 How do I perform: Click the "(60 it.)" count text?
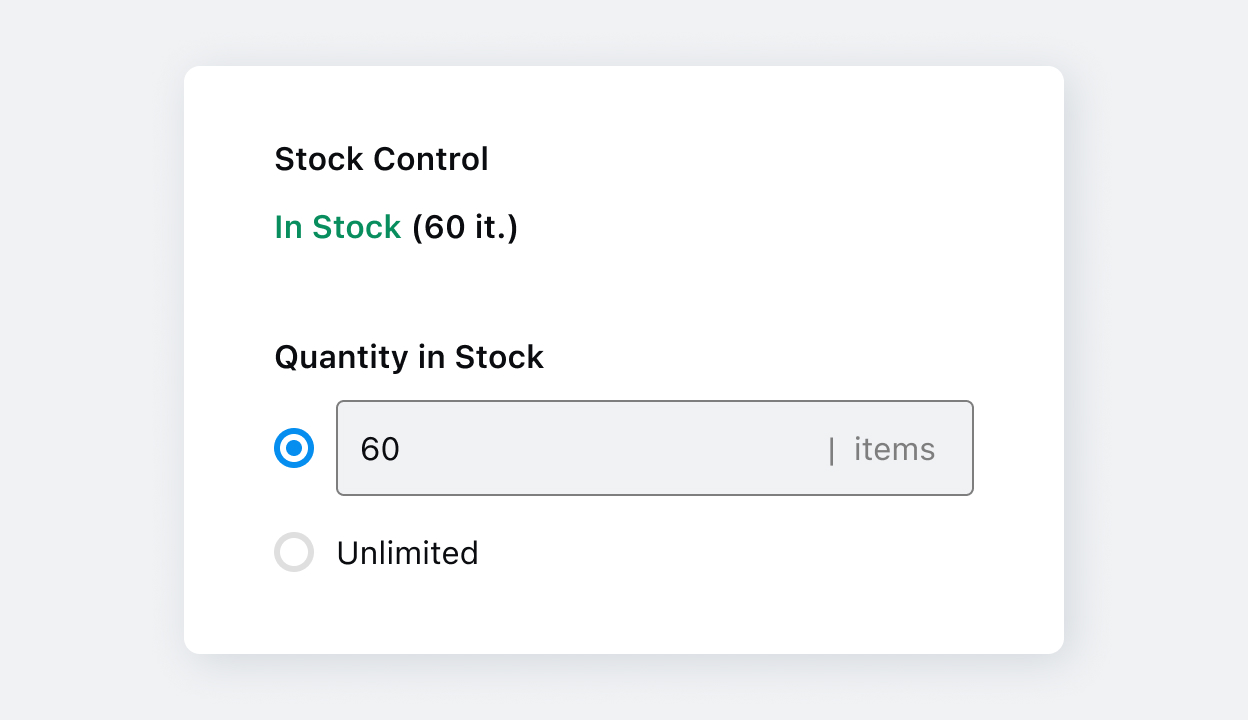[x=465, y=228]
